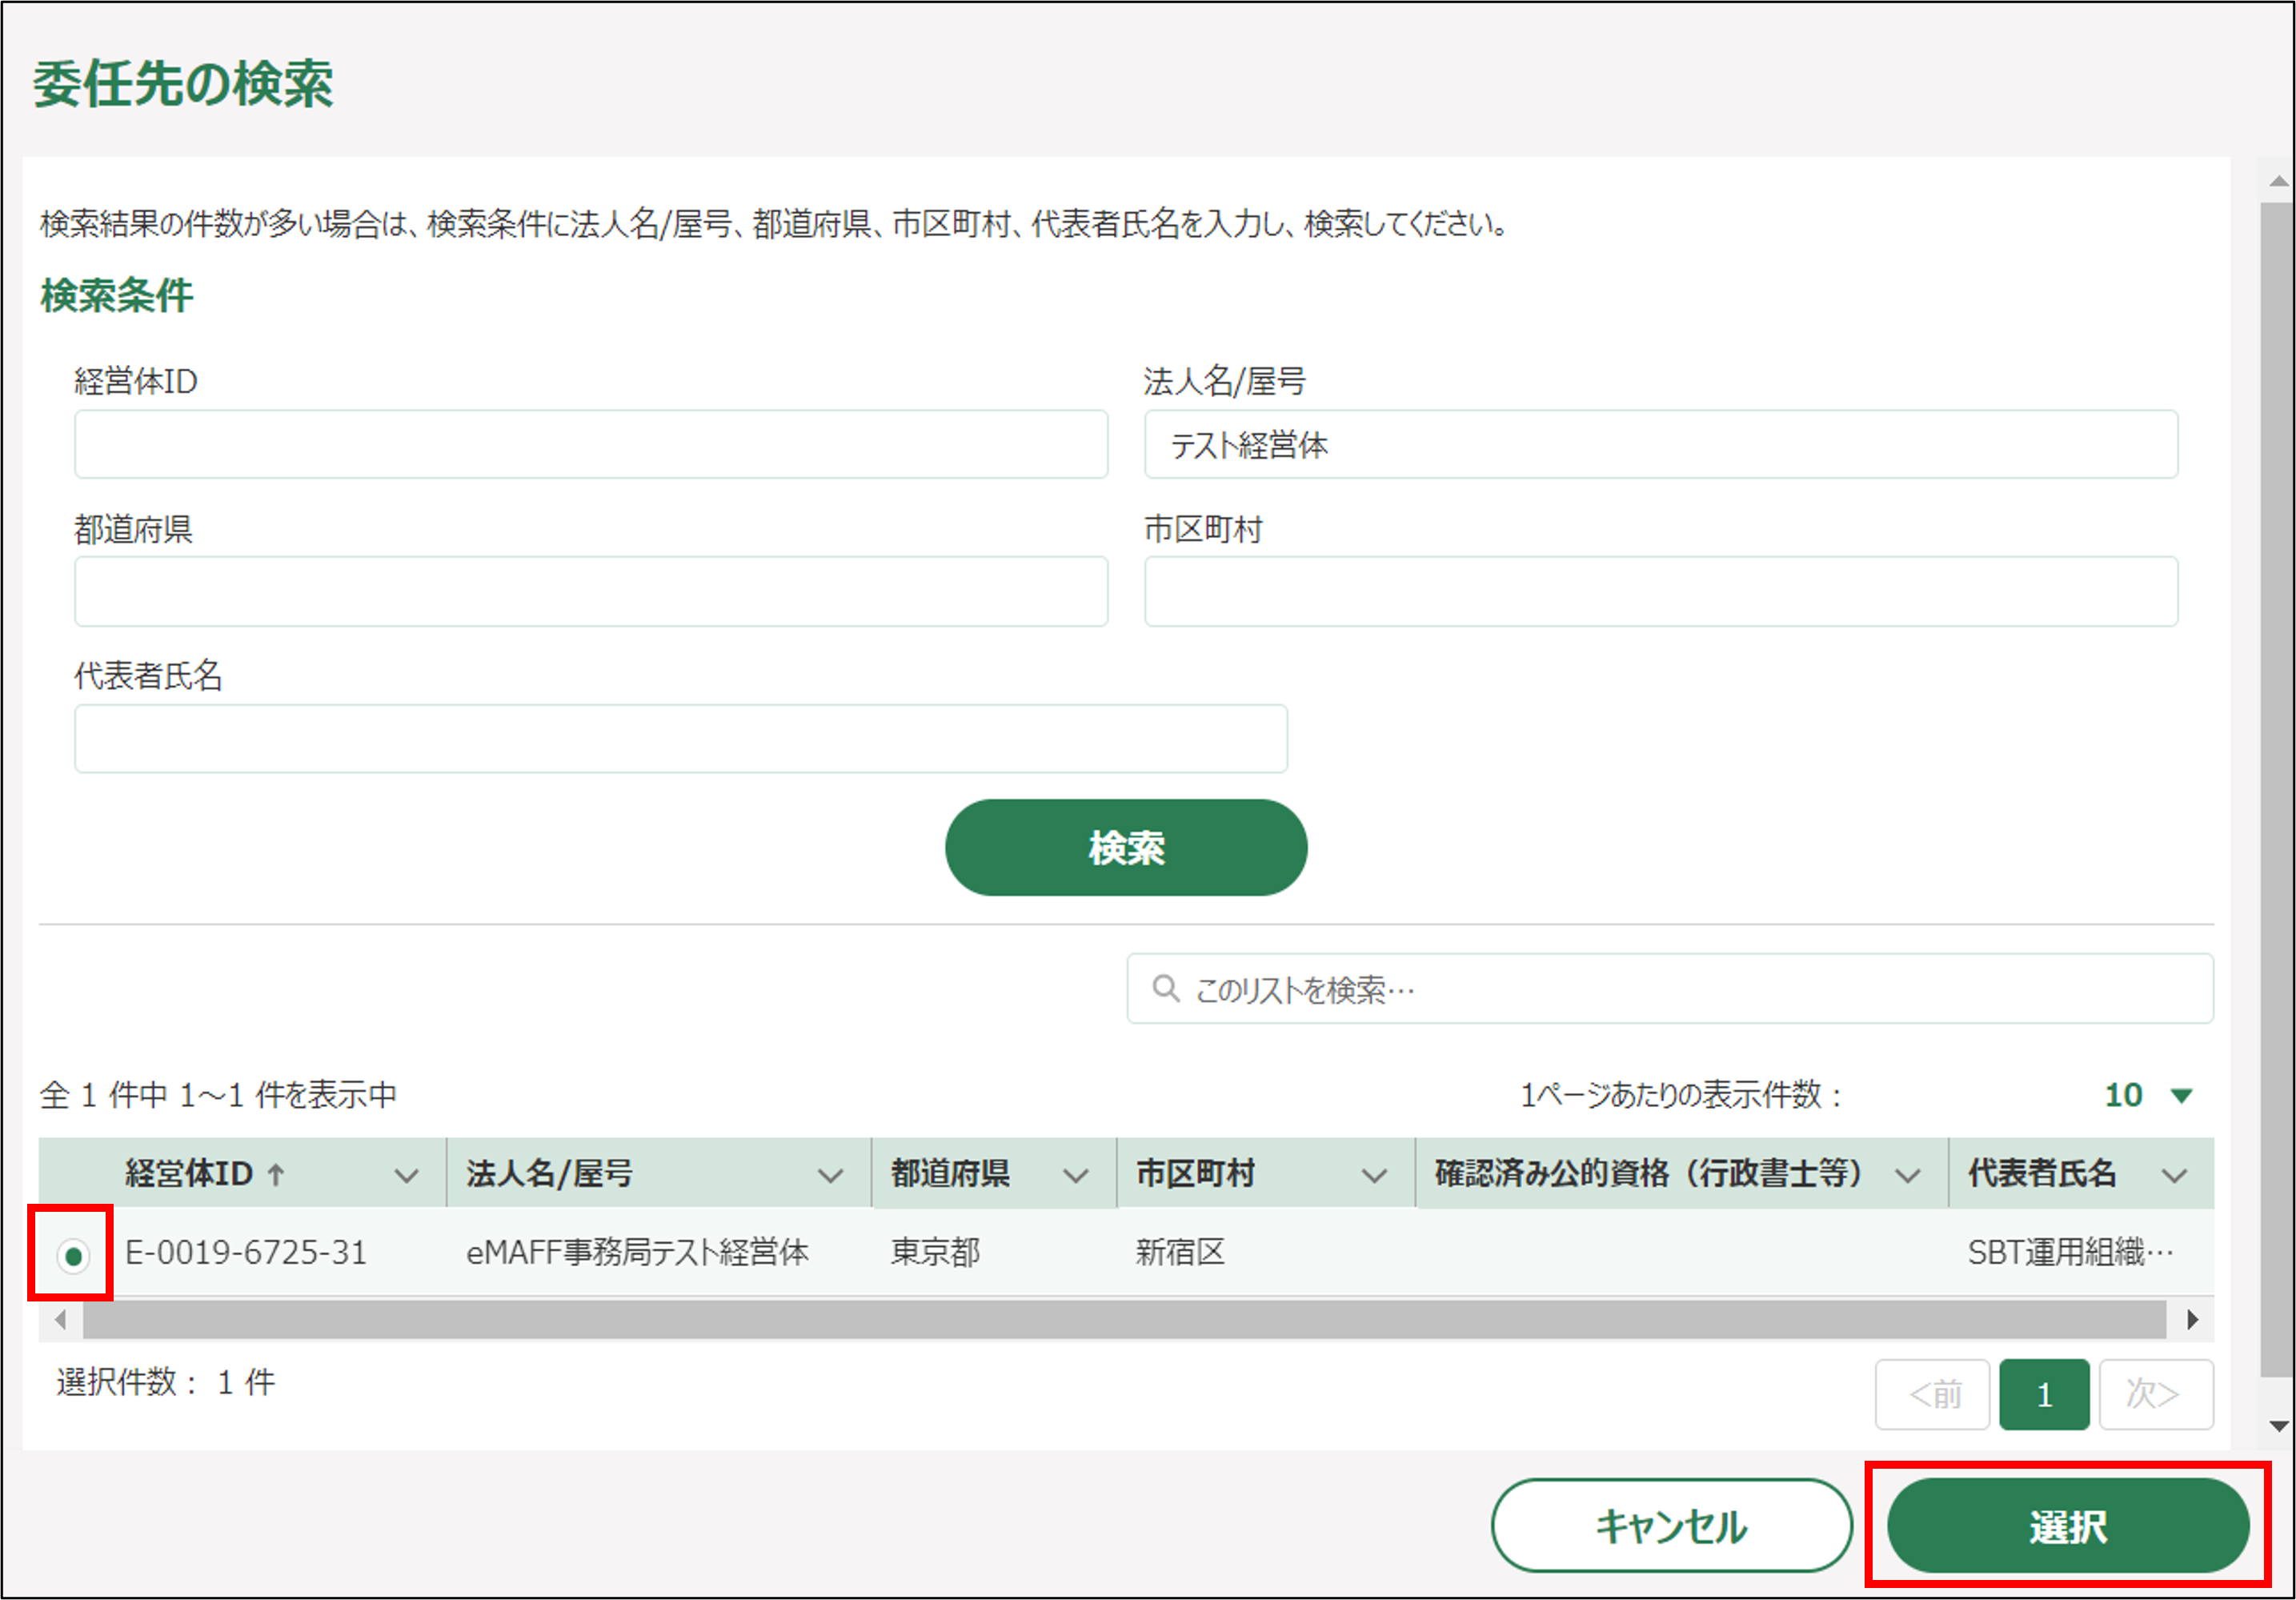Focus the 経営体ID input field

tap(590, 445)
